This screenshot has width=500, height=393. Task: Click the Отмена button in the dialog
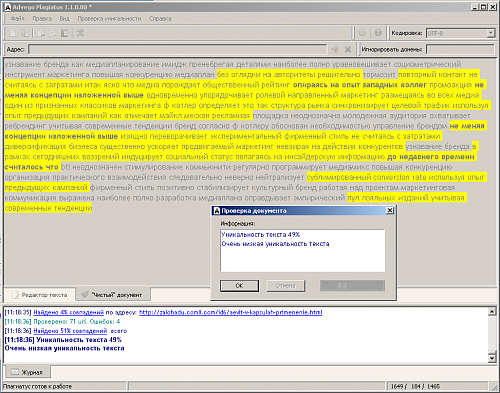point(286,286)
